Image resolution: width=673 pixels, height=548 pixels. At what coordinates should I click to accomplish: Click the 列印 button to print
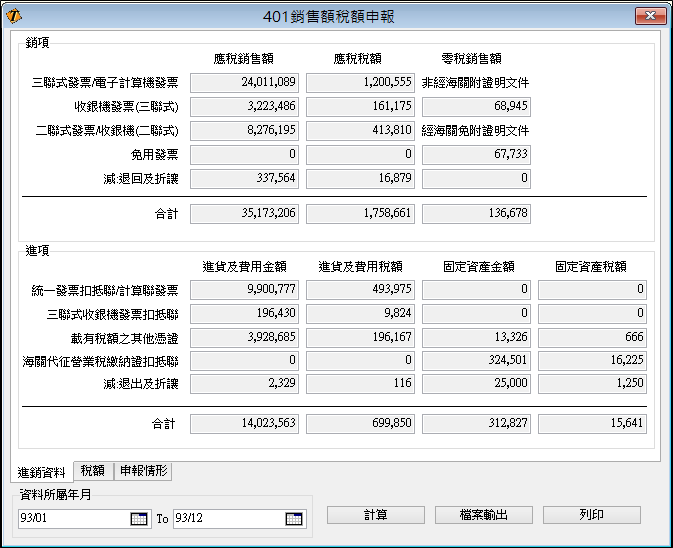[591, 515]
